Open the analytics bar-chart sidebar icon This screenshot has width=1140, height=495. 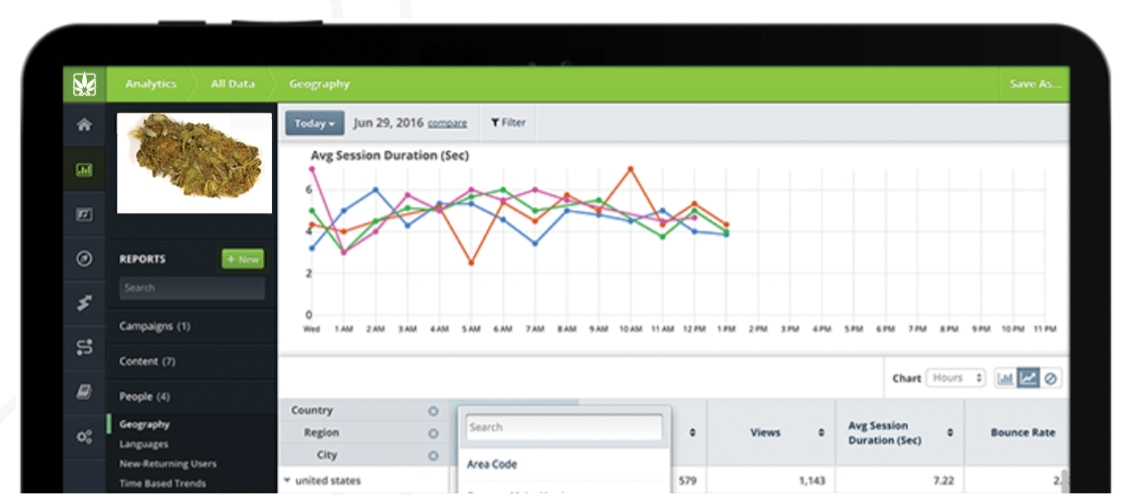coord(84,170)
